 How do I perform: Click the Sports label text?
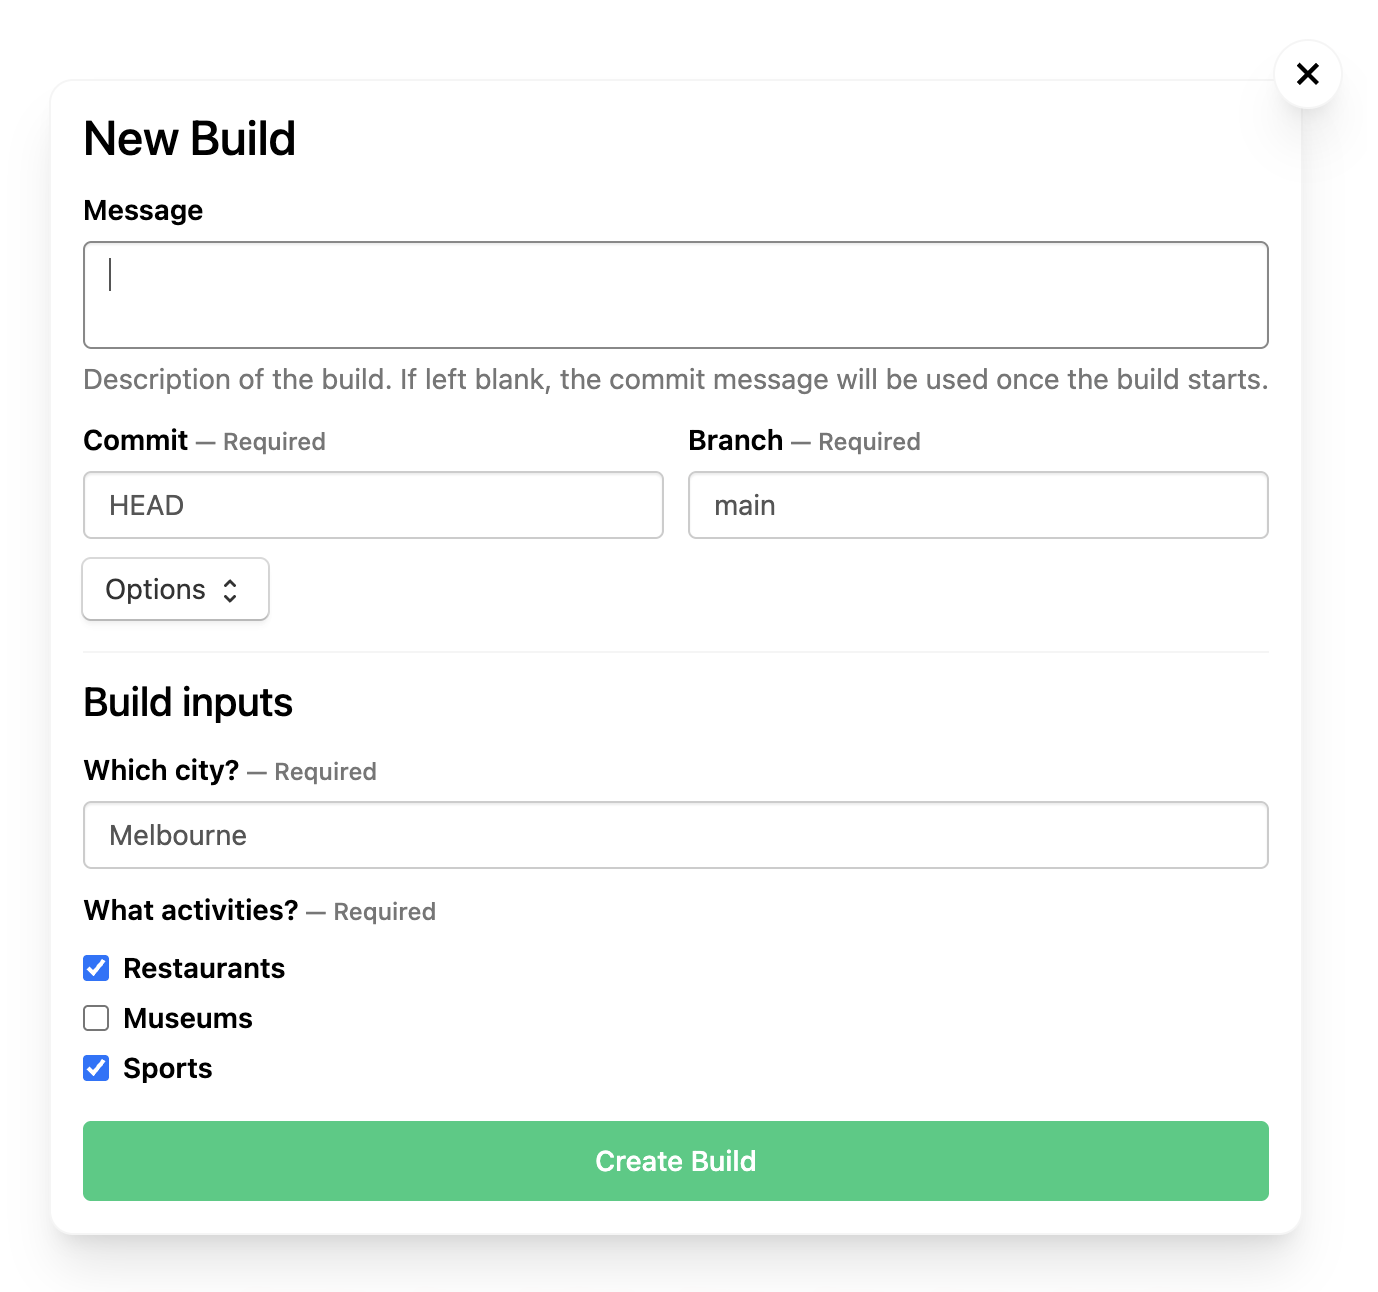tap(168, 1068)
